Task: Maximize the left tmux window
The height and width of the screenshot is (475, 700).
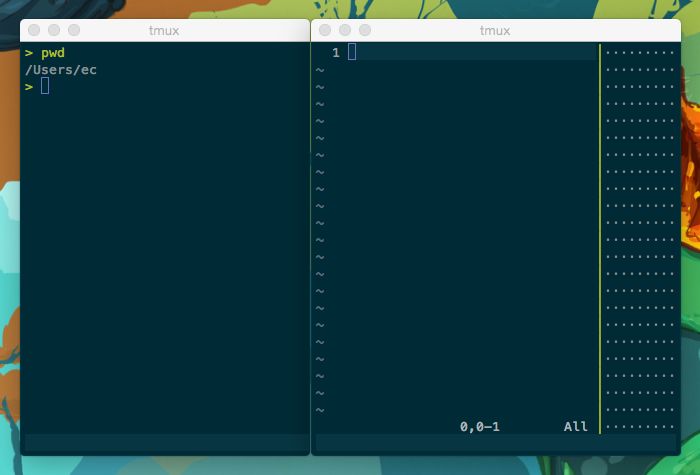Action: point(74,30)
